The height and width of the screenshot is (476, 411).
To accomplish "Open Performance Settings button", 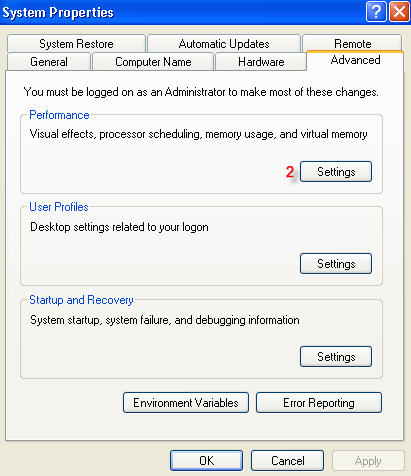I will point(336,172).
